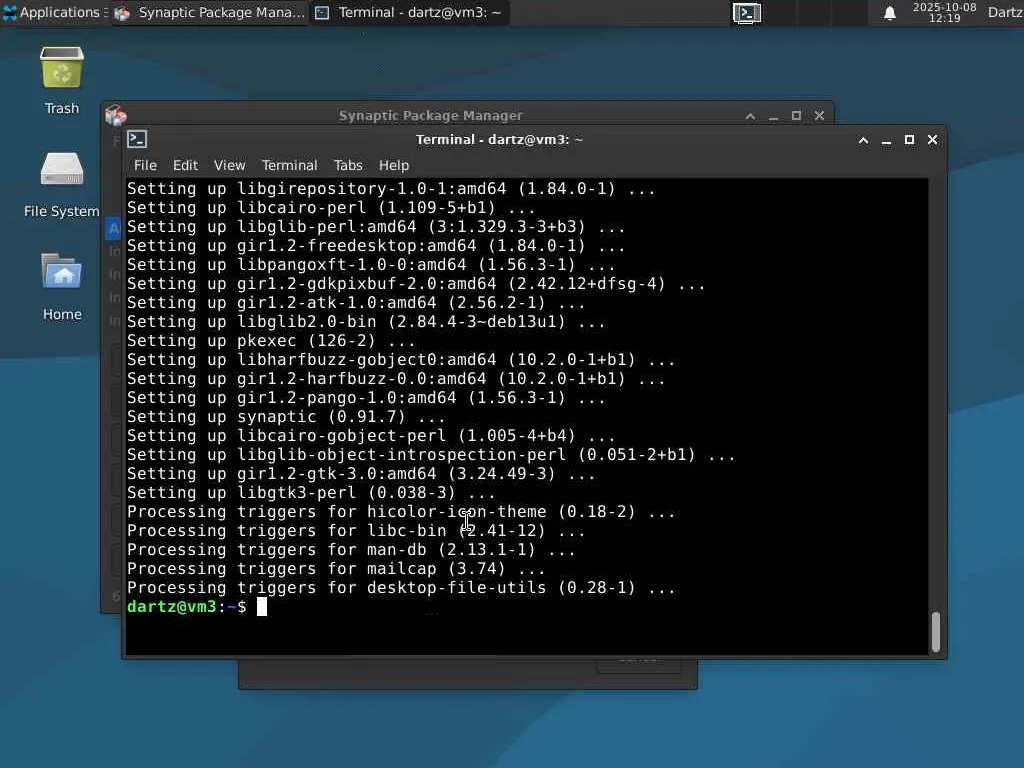Screen dimensions: 1024x768
Task: Roll up the Synaptic Package Manager window
Action: coord(750,116)
